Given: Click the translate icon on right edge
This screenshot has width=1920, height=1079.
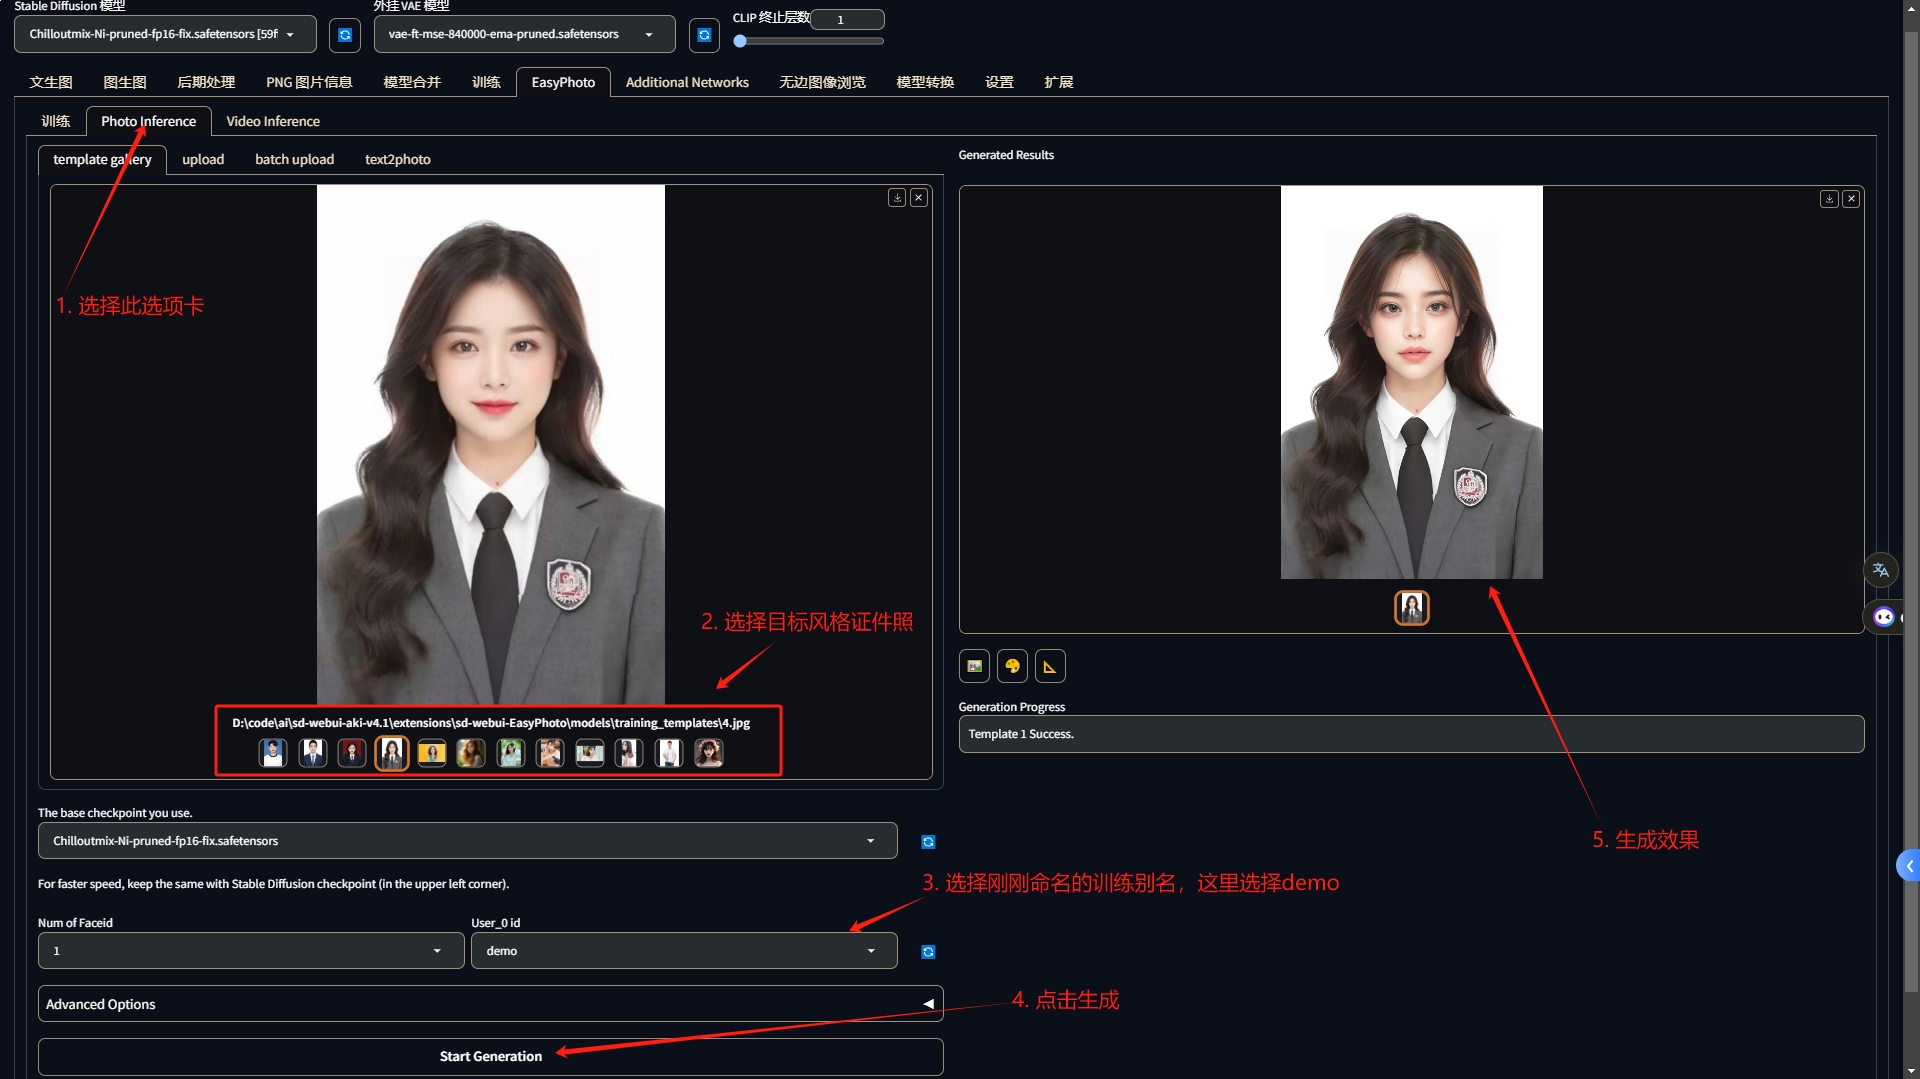Looking at the screenshot, I should pos(1881,570).
